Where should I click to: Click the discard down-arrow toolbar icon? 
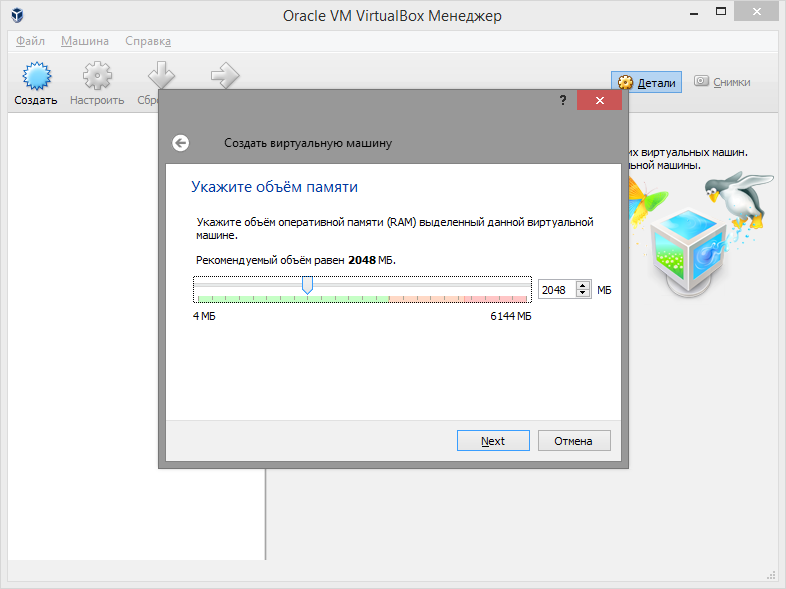[x=161, y=75]
